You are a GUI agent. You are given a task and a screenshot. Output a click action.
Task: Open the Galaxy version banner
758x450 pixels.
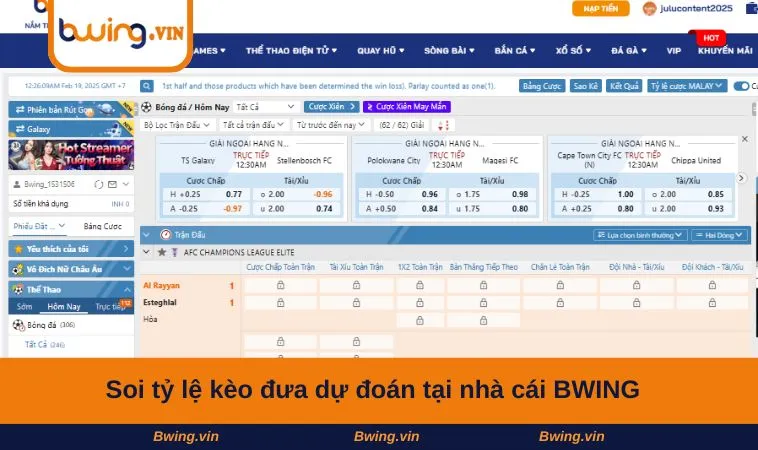click(x=71, y=129)
